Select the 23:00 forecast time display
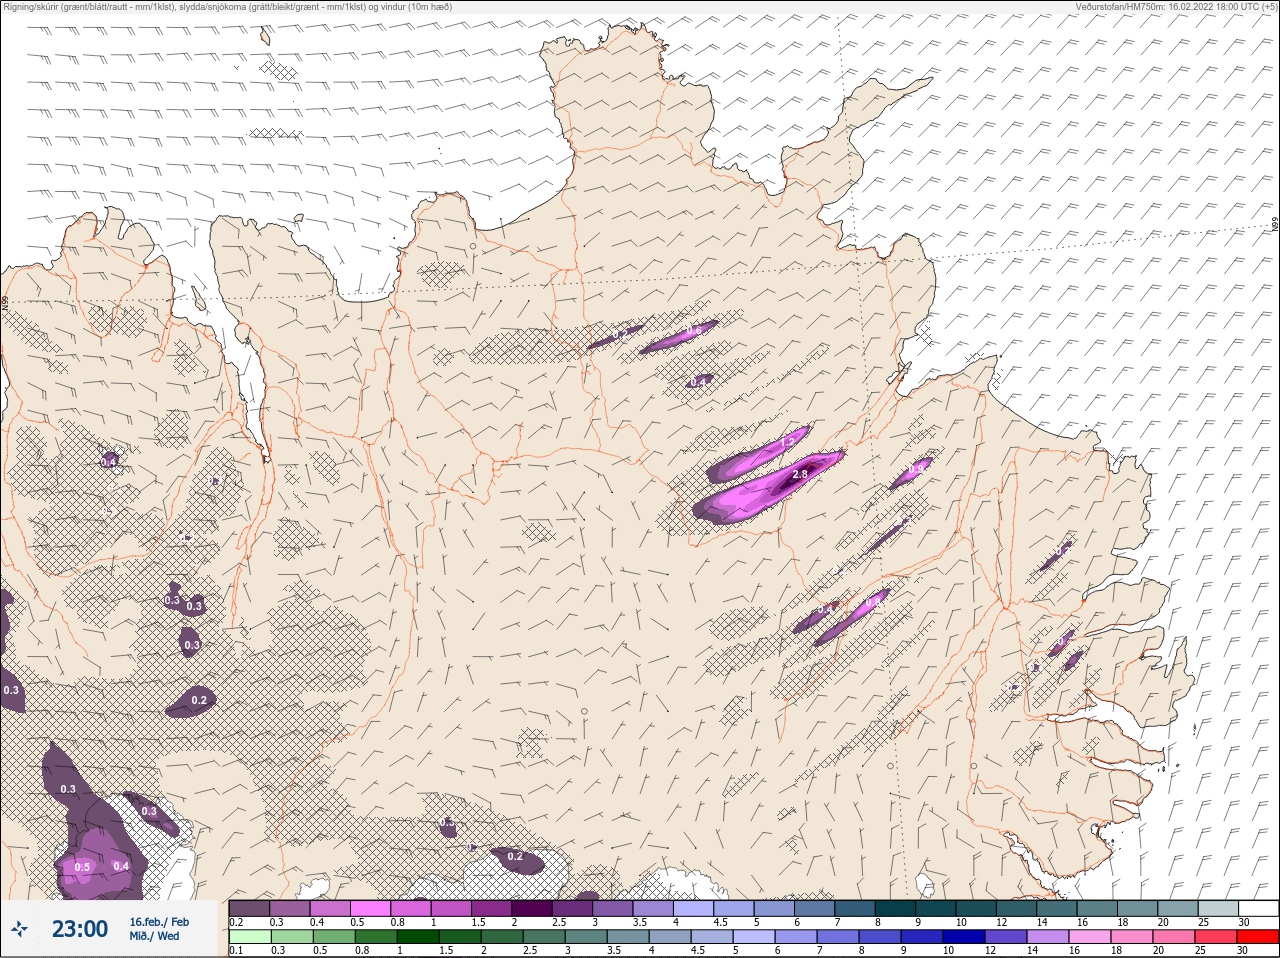Screen dimensions: 1280x958 (80, 929)
